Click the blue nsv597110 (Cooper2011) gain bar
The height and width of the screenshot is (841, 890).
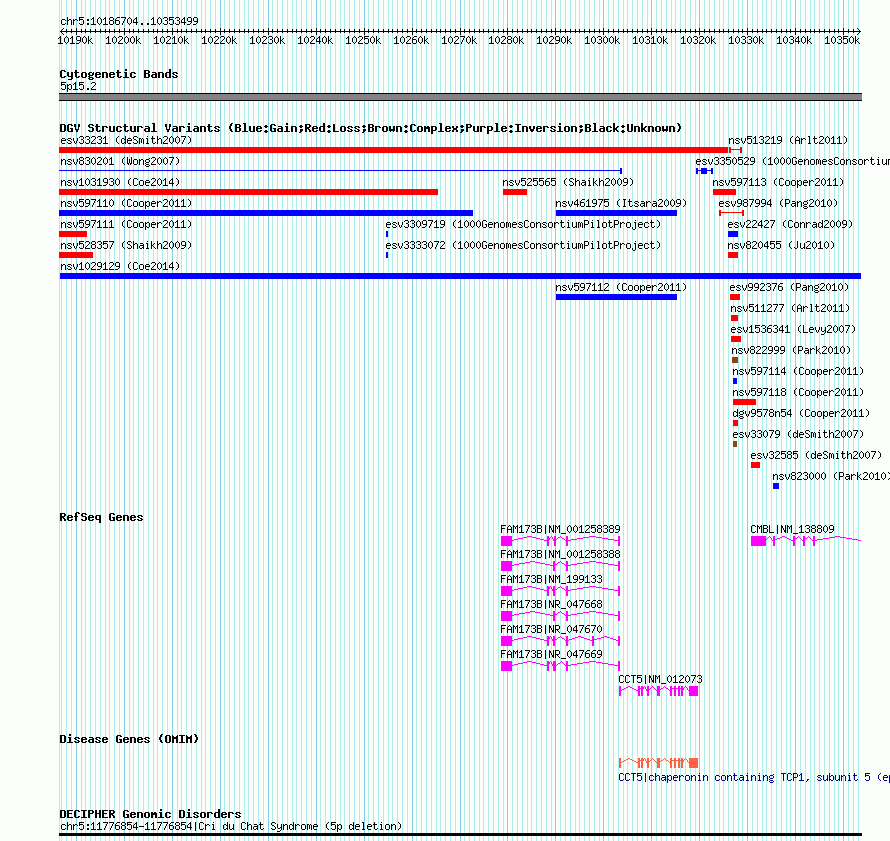tap(266, 213)
